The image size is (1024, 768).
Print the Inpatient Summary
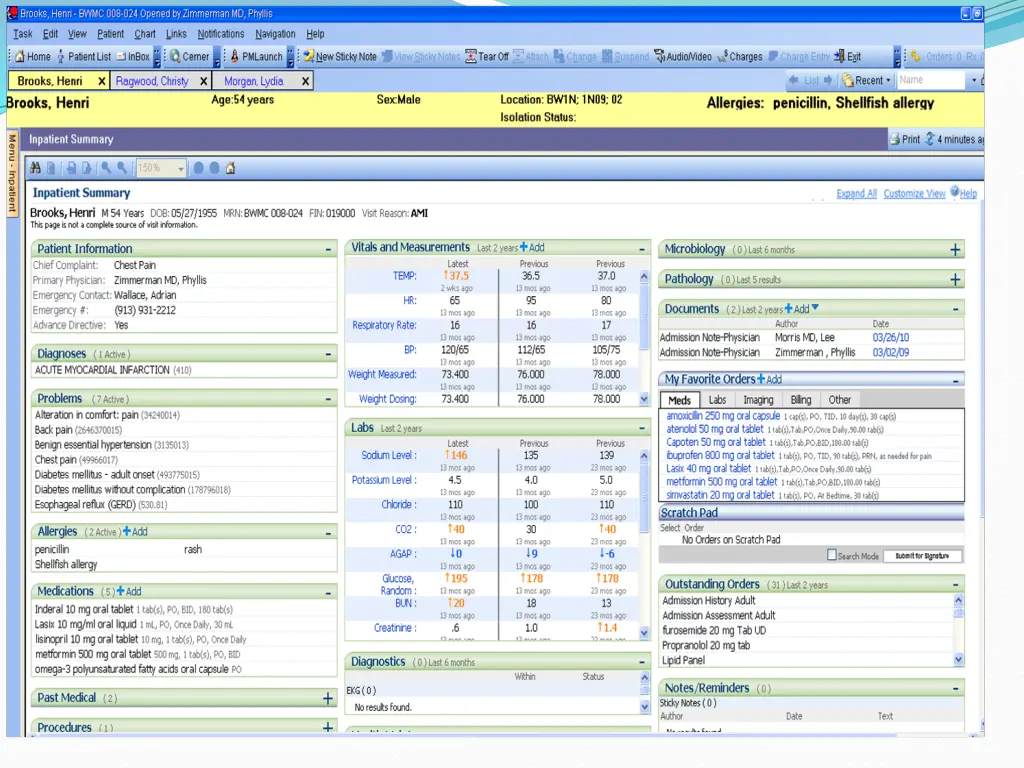point(905,139)
